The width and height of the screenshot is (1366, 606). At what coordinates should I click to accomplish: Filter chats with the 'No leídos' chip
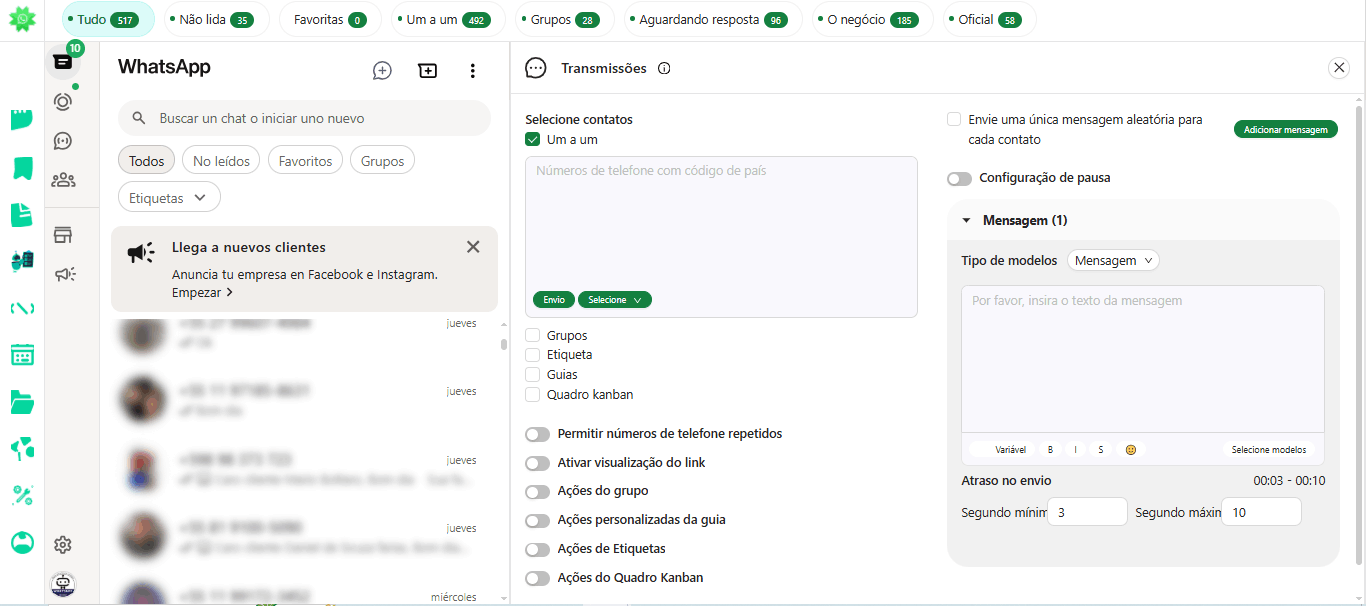[x=221, y=161]
